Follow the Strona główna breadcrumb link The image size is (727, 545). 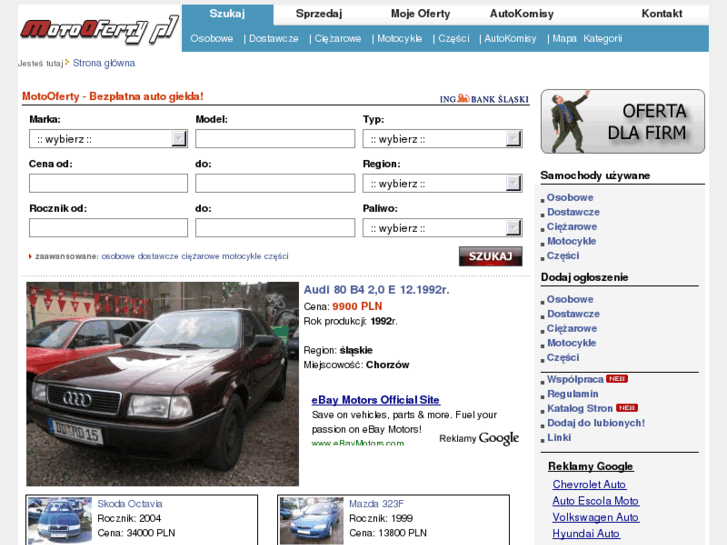104,63
